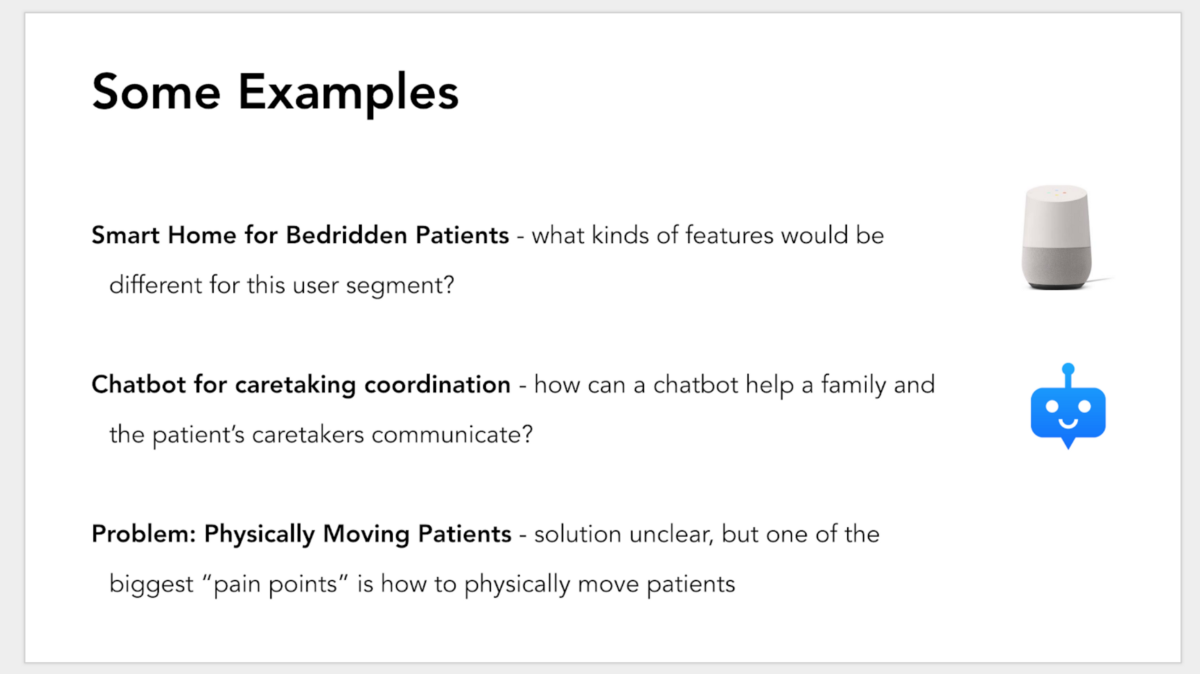This screenshot has width=1200, height=674.
Task: Click the gray fabric base of the speaker
Action: (1058, 266)
